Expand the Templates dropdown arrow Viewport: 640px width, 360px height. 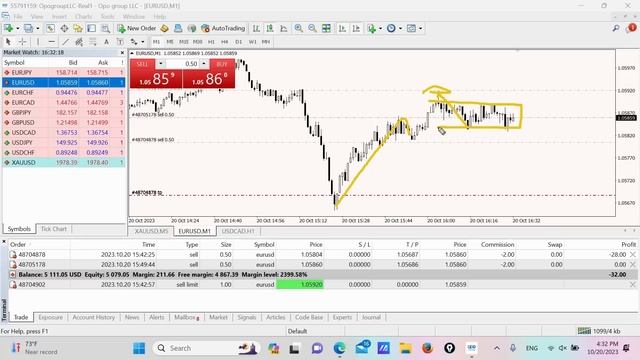tap(420, 28)
